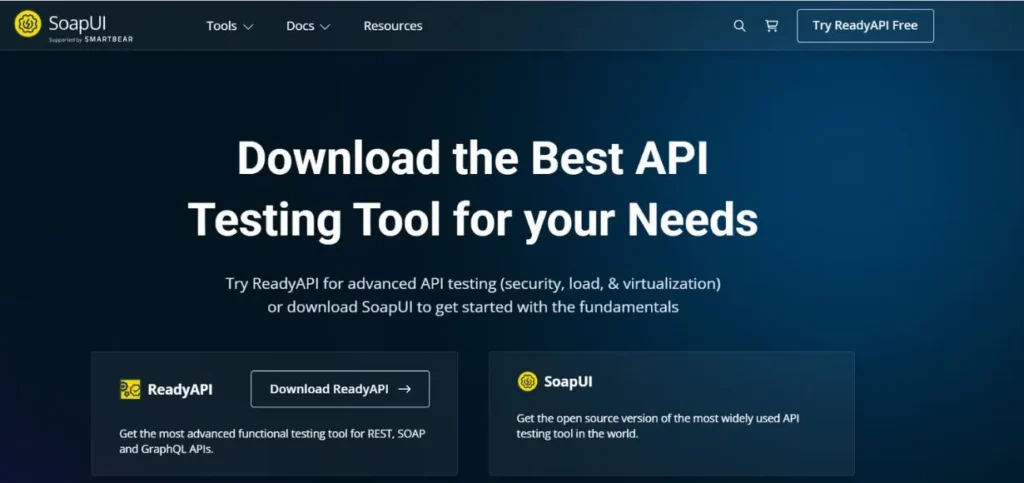Click the 'Get the most advanced functional testing' description
This screenshot has width=1024, height=483.
(x=274, y=441)
